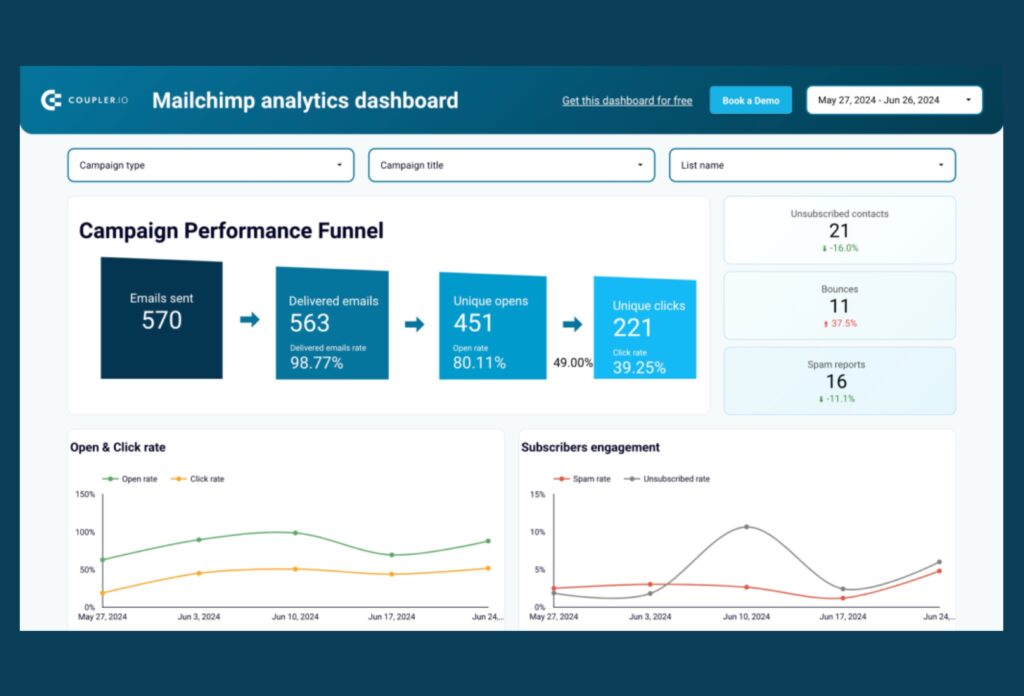Click the Mailchimp analytics dashboard title
1024x696 pixels.
[x=305, y=101]
